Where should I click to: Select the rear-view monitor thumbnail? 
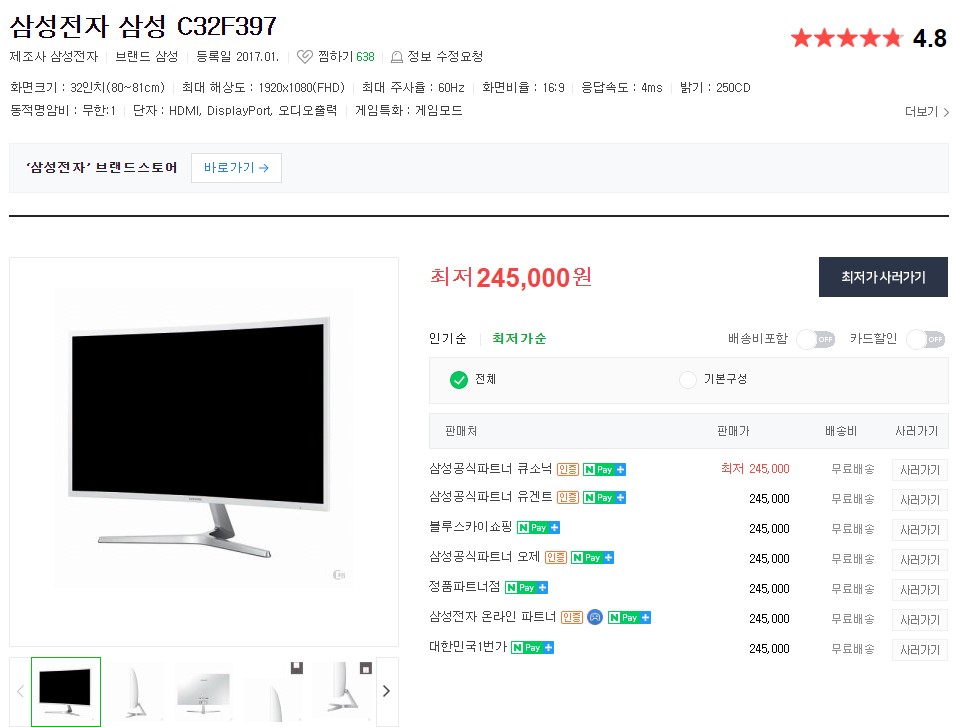click(x=204, y=691)
